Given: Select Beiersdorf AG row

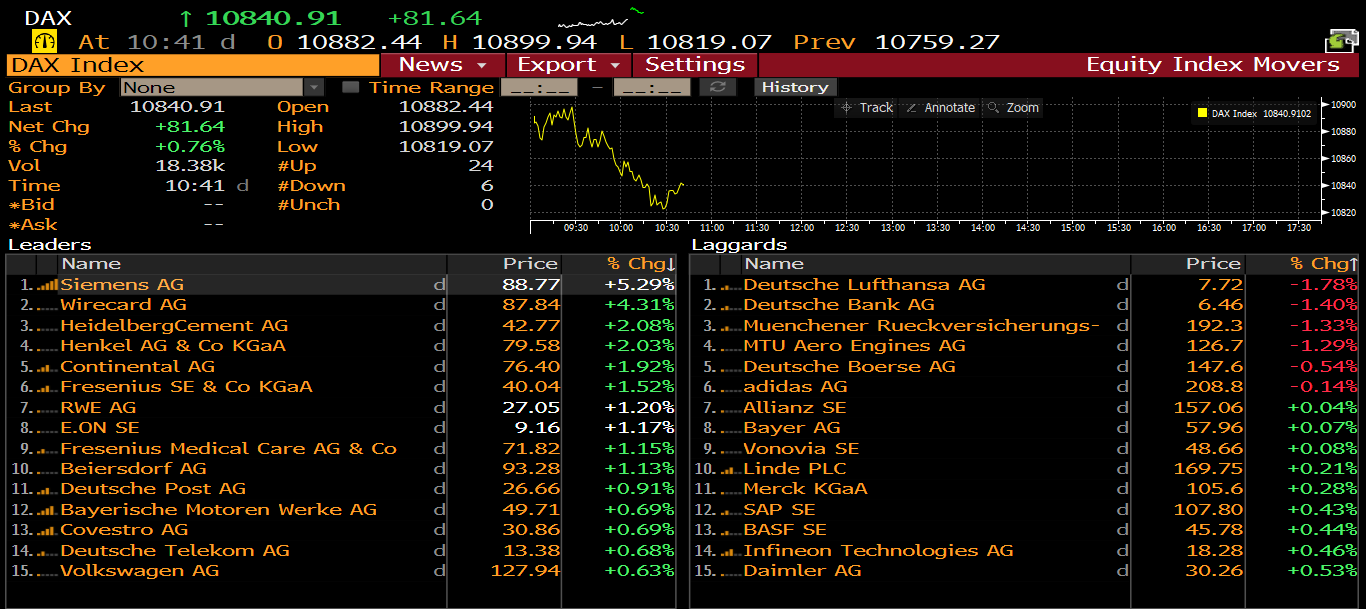Looking at the screenshot, I should [x=340, y=469].
